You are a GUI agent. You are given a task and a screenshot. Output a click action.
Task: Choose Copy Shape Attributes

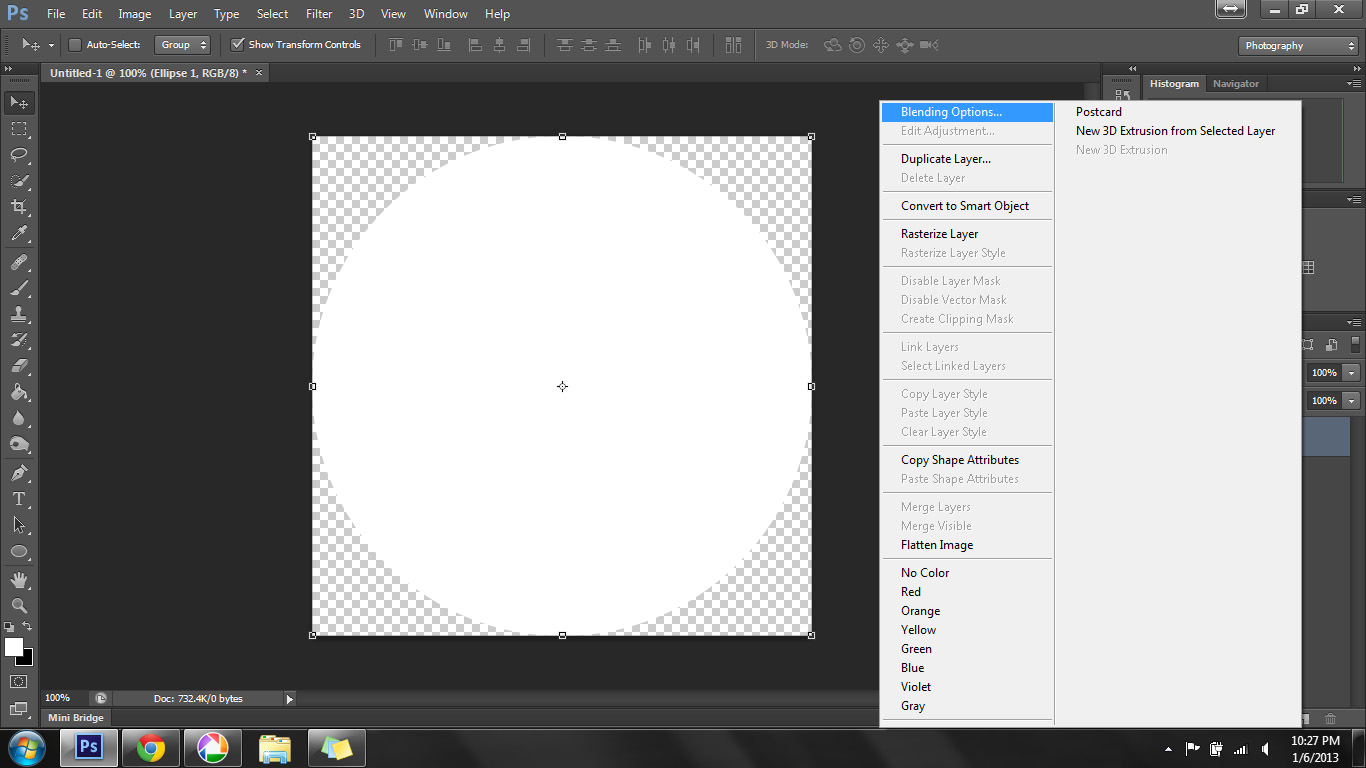coord(967,460)
